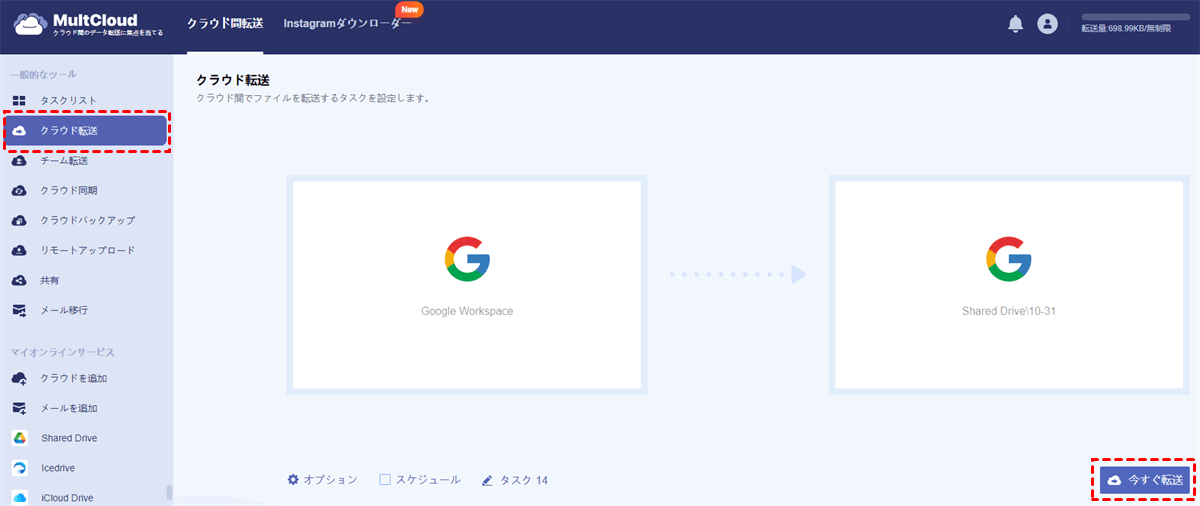The image size is (1200, 506).
Task: Select the Google Workspace source box
Action: (467, 285)
